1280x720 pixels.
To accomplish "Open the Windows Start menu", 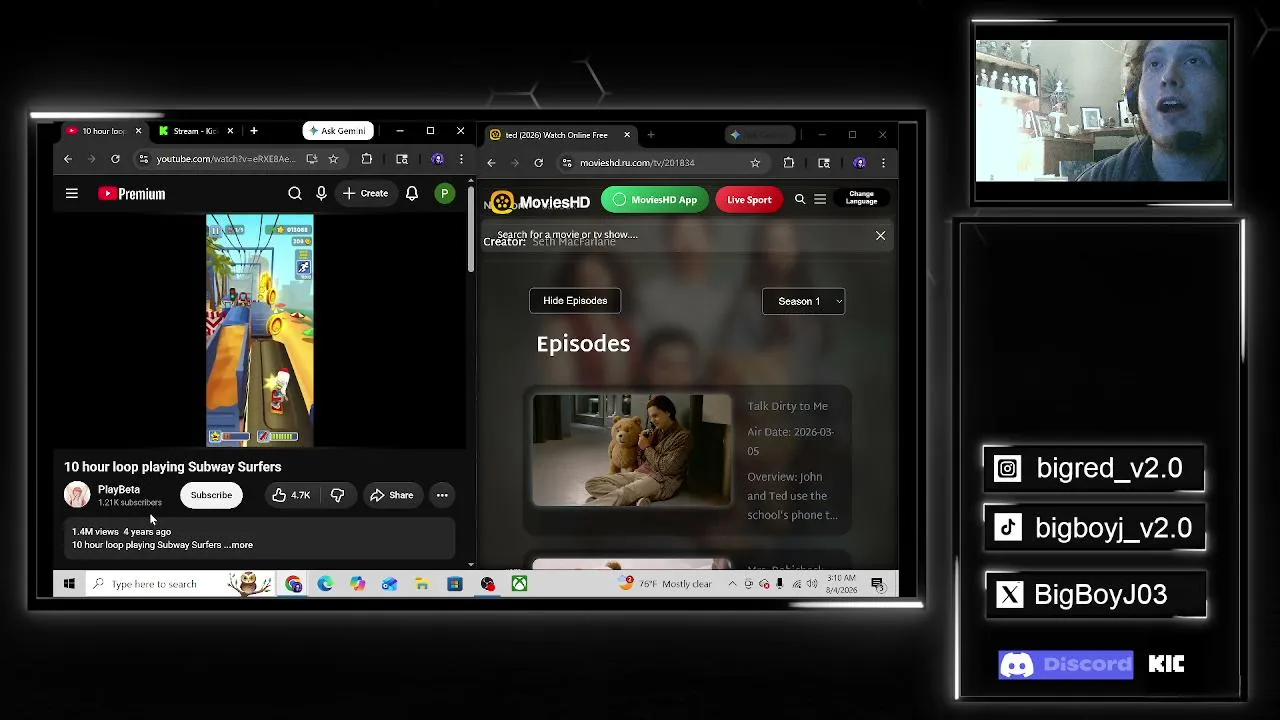I will (x=69, y=584).
